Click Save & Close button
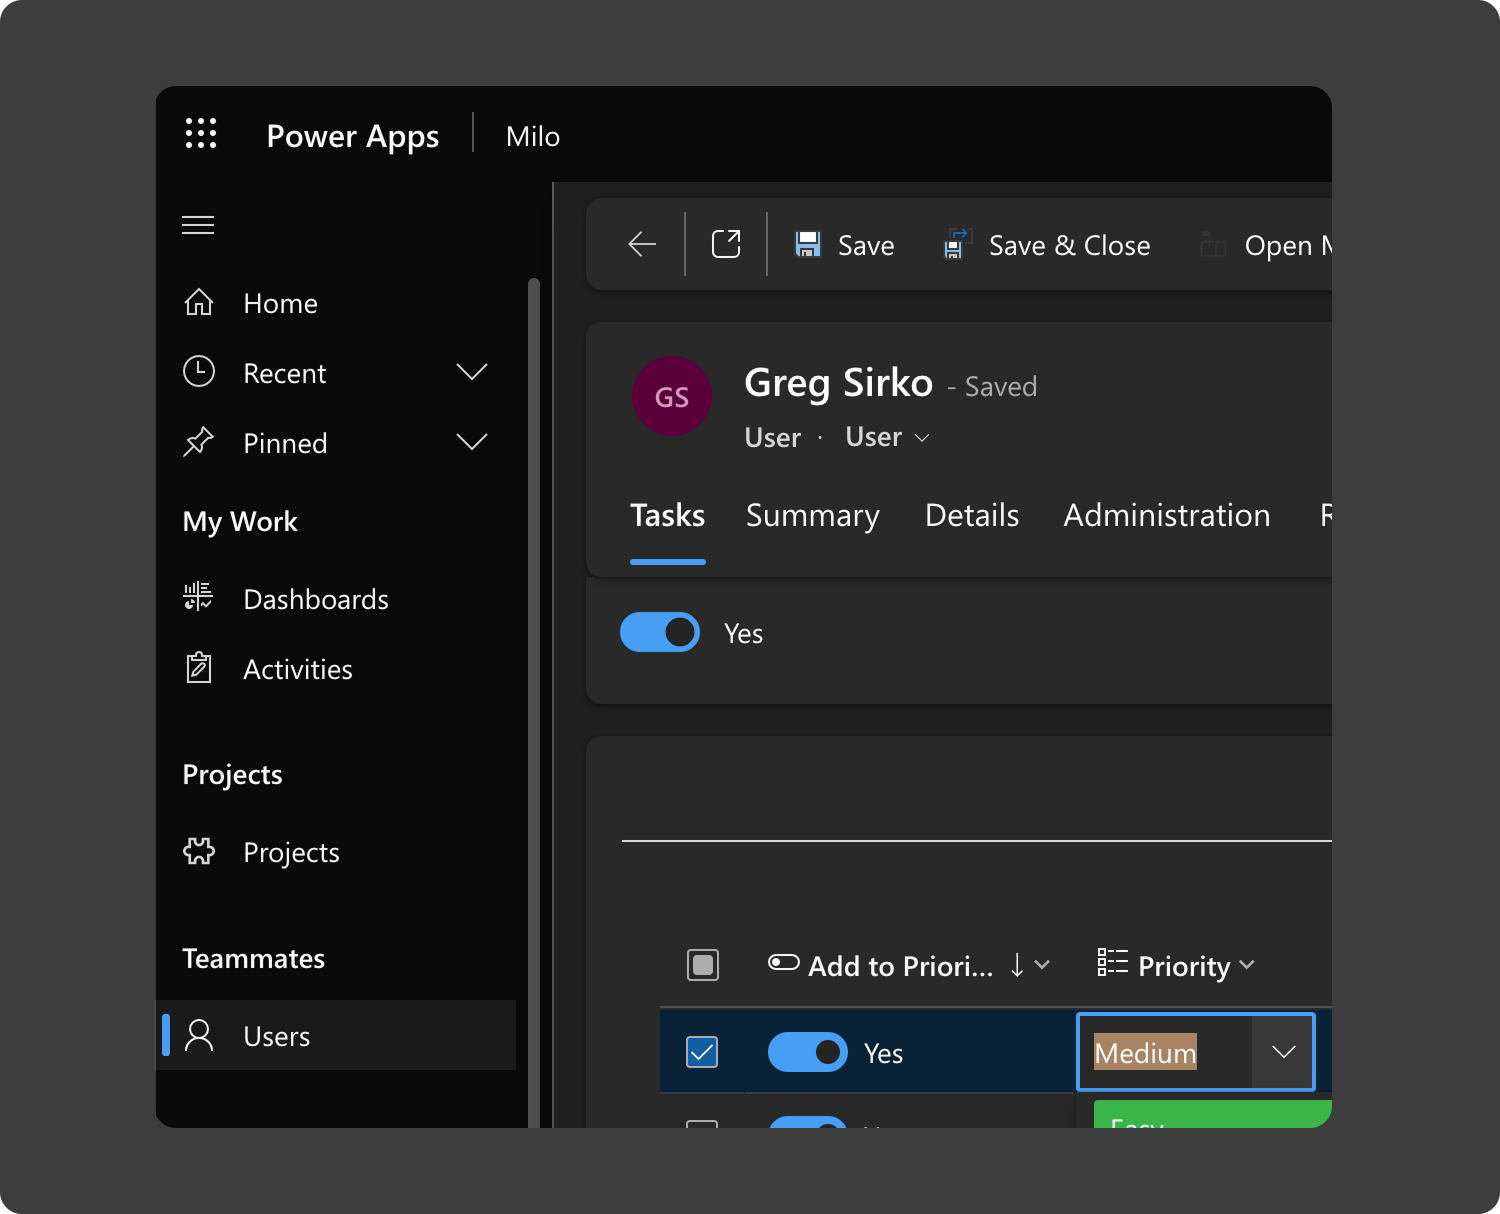 pyautogui.click(x=1047, y=245)
